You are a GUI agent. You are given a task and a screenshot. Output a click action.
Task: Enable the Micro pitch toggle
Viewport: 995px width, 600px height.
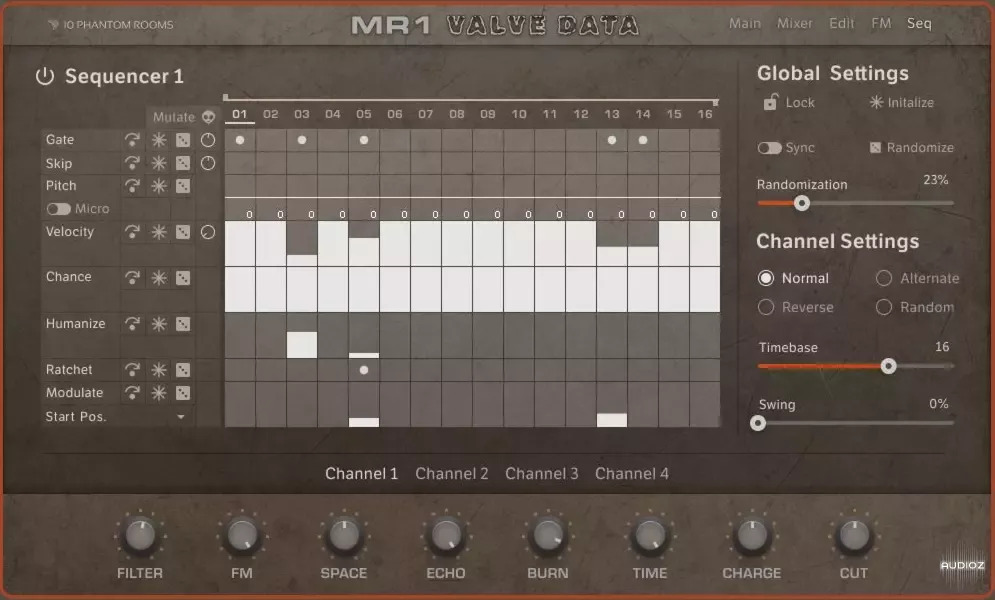pos(58,209)
